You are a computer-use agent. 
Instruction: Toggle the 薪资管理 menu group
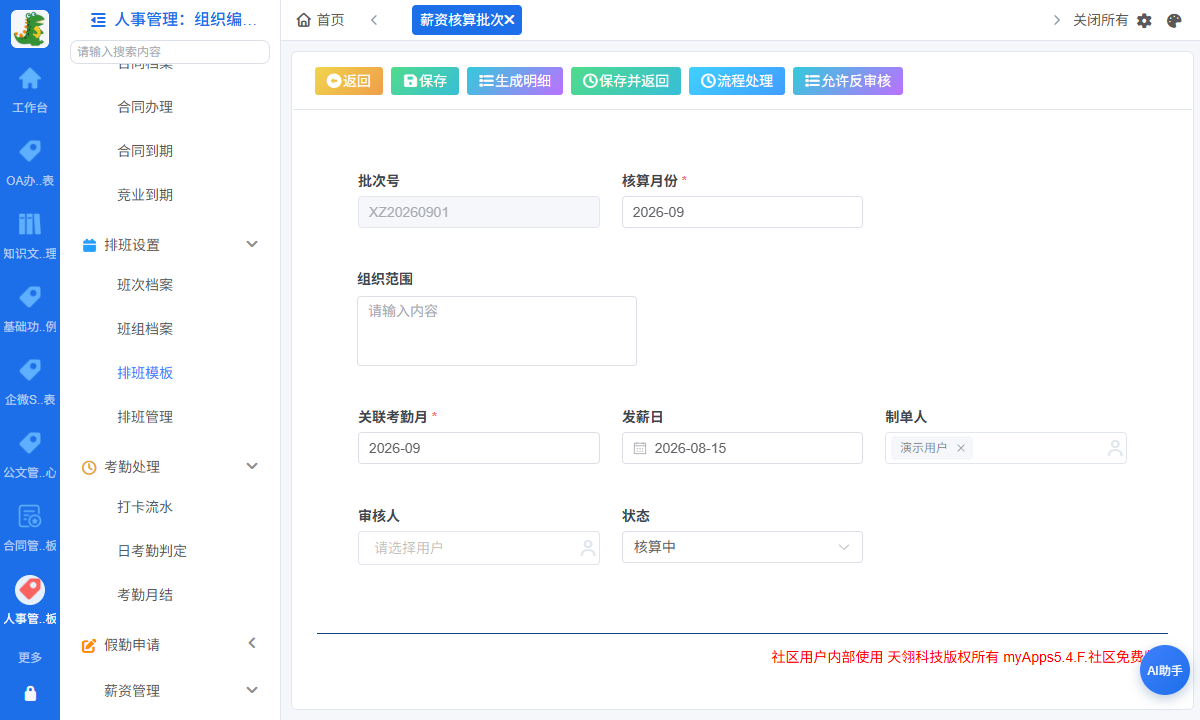coord(252,690)
